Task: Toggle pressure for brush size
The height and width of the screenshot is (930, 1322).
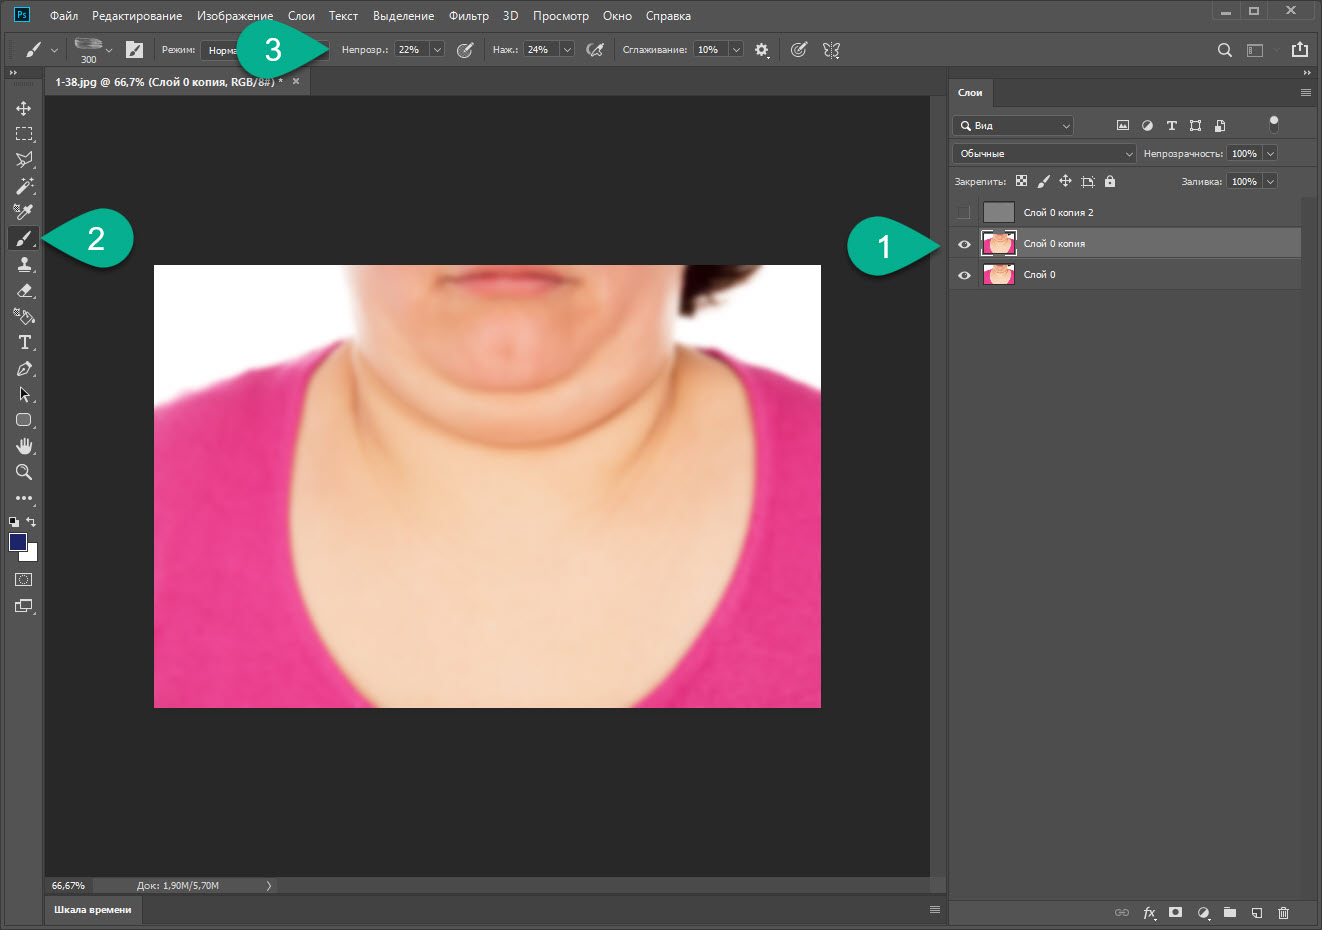Action: 798,49
